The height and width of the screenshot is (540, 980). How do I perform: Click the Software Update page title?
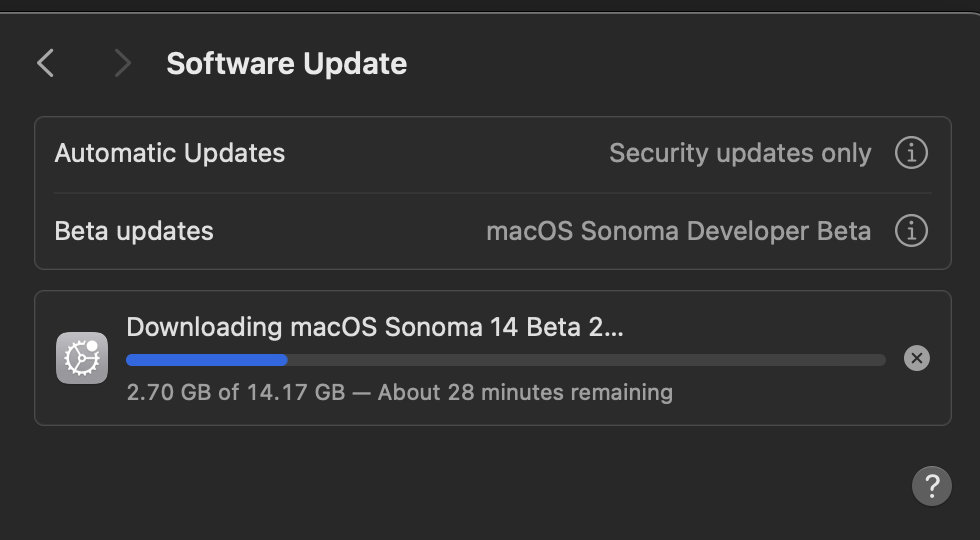[x=286, y=64]
